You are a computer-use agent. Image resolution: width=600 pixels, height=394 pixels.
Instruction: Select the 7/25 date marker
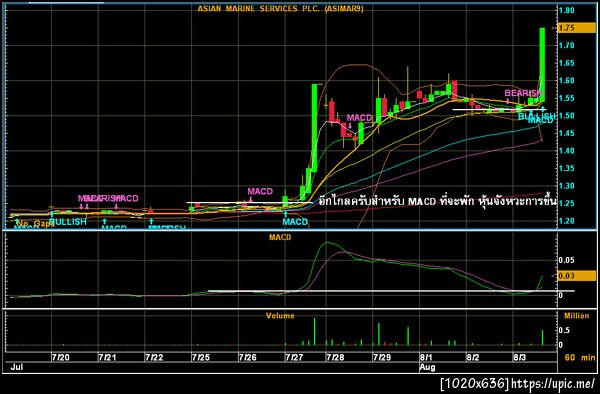click(x=201, y=358)
